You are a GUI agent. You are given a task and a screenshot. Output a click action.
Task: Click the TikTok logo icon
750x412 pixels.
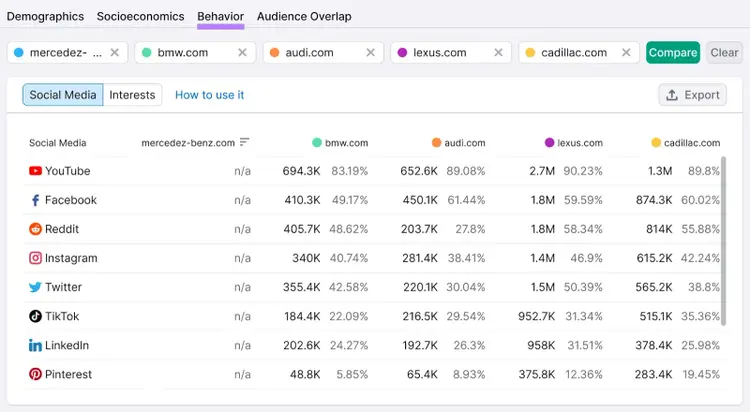[x=35, y=316]
